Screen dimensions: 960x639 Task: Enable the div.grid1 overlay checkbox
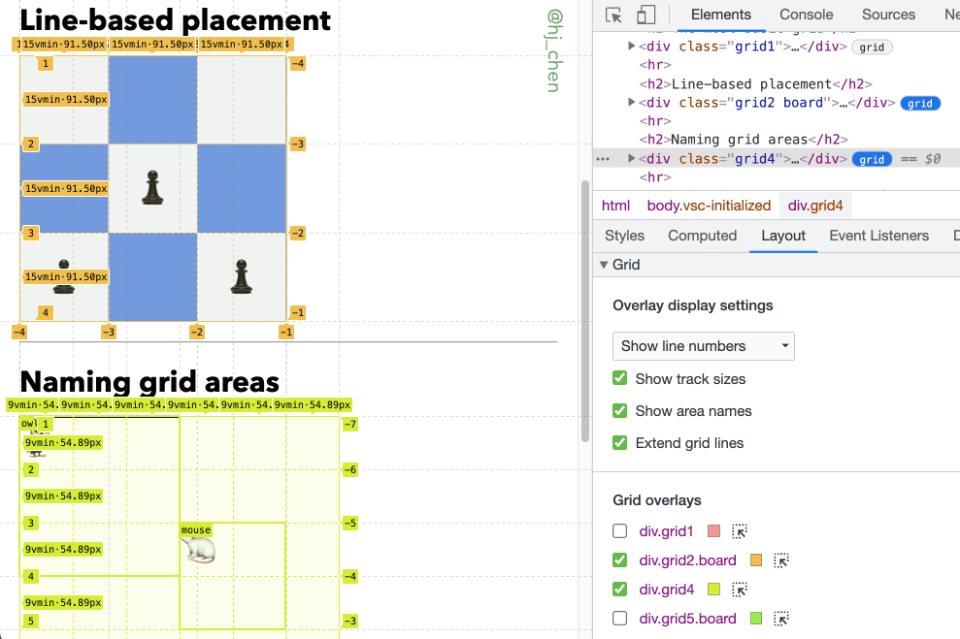(620, 531)
